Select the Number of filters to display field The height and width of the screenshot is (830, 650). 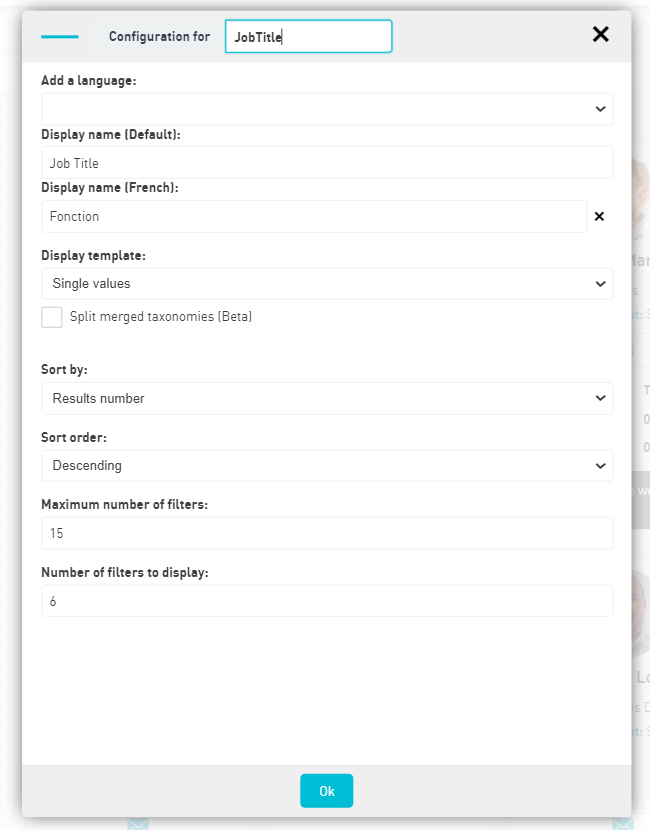pyautogui.click(x=327, y=601)
